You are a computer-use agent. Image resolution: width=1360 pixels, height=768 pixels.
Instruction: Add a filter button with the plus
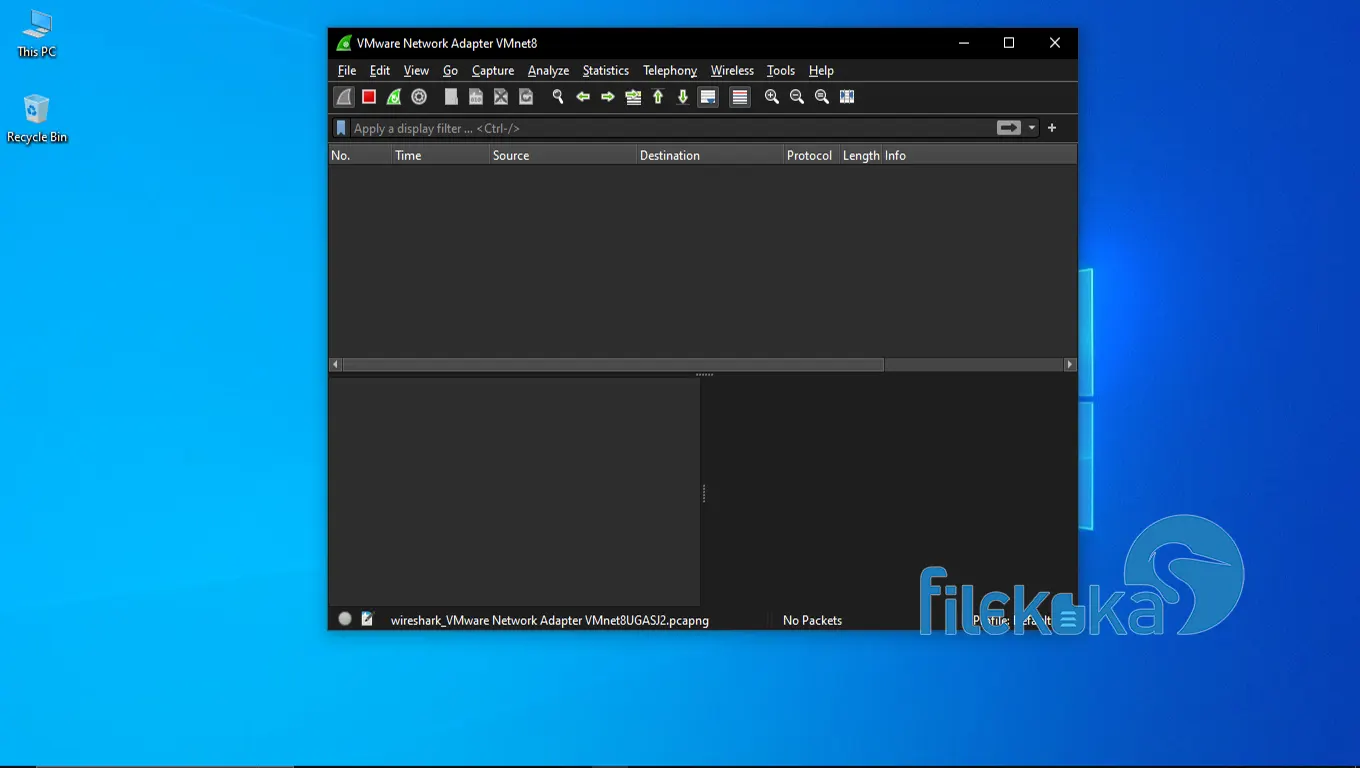click(x=1052, y=128)
